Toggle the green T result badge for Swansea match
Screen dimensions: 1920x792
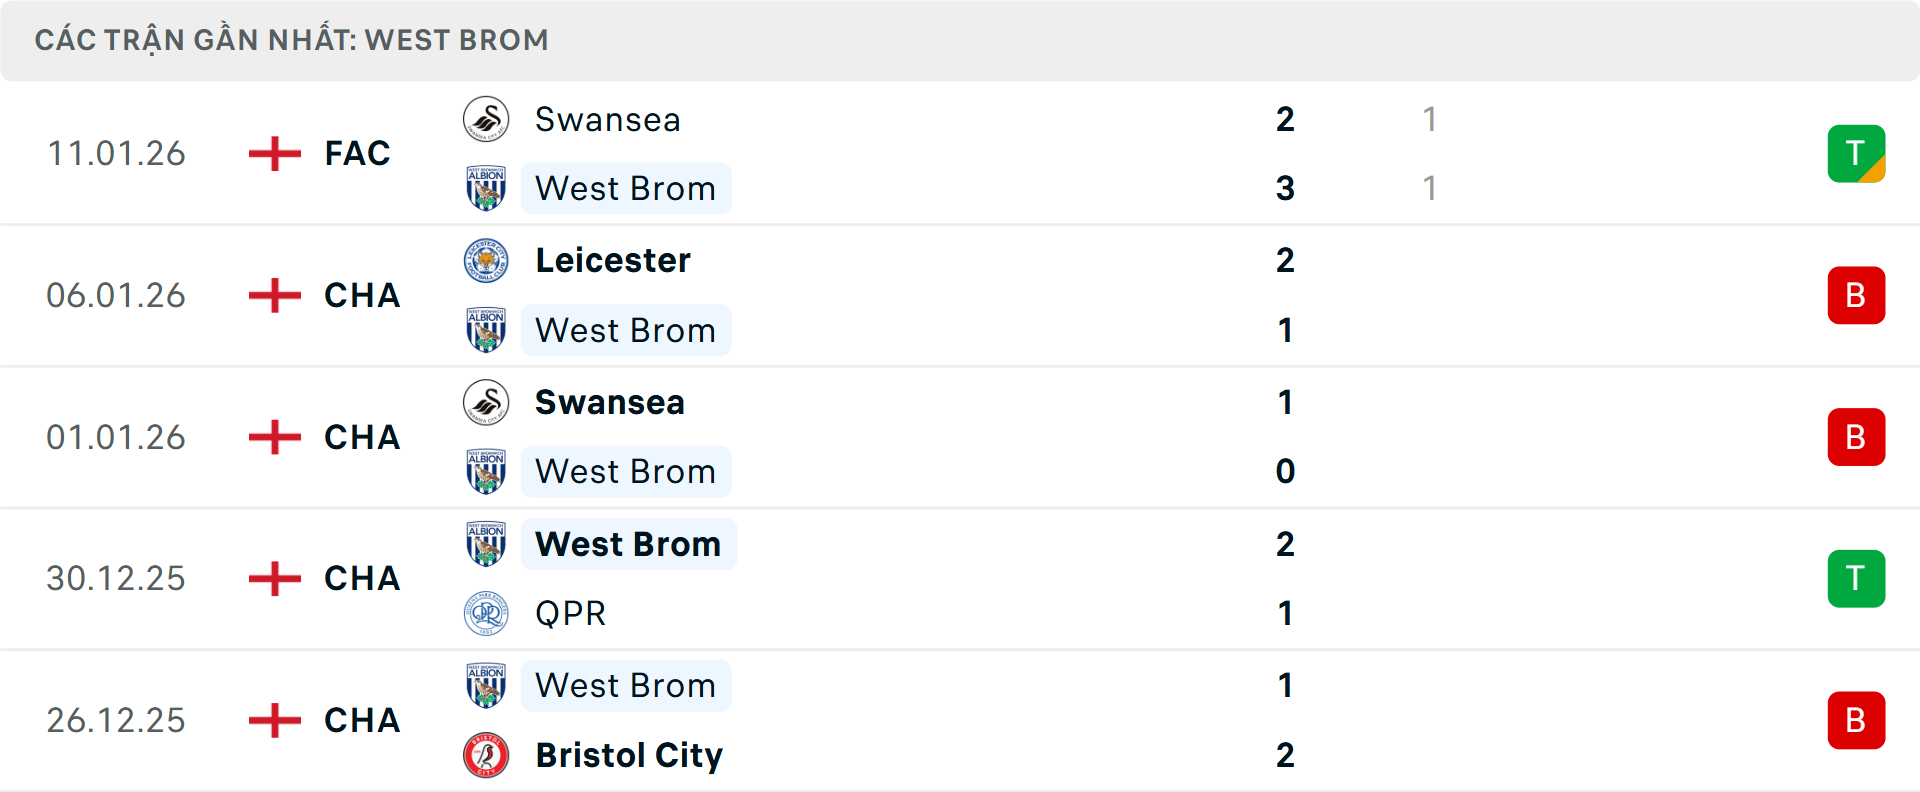coord(1856,153)
